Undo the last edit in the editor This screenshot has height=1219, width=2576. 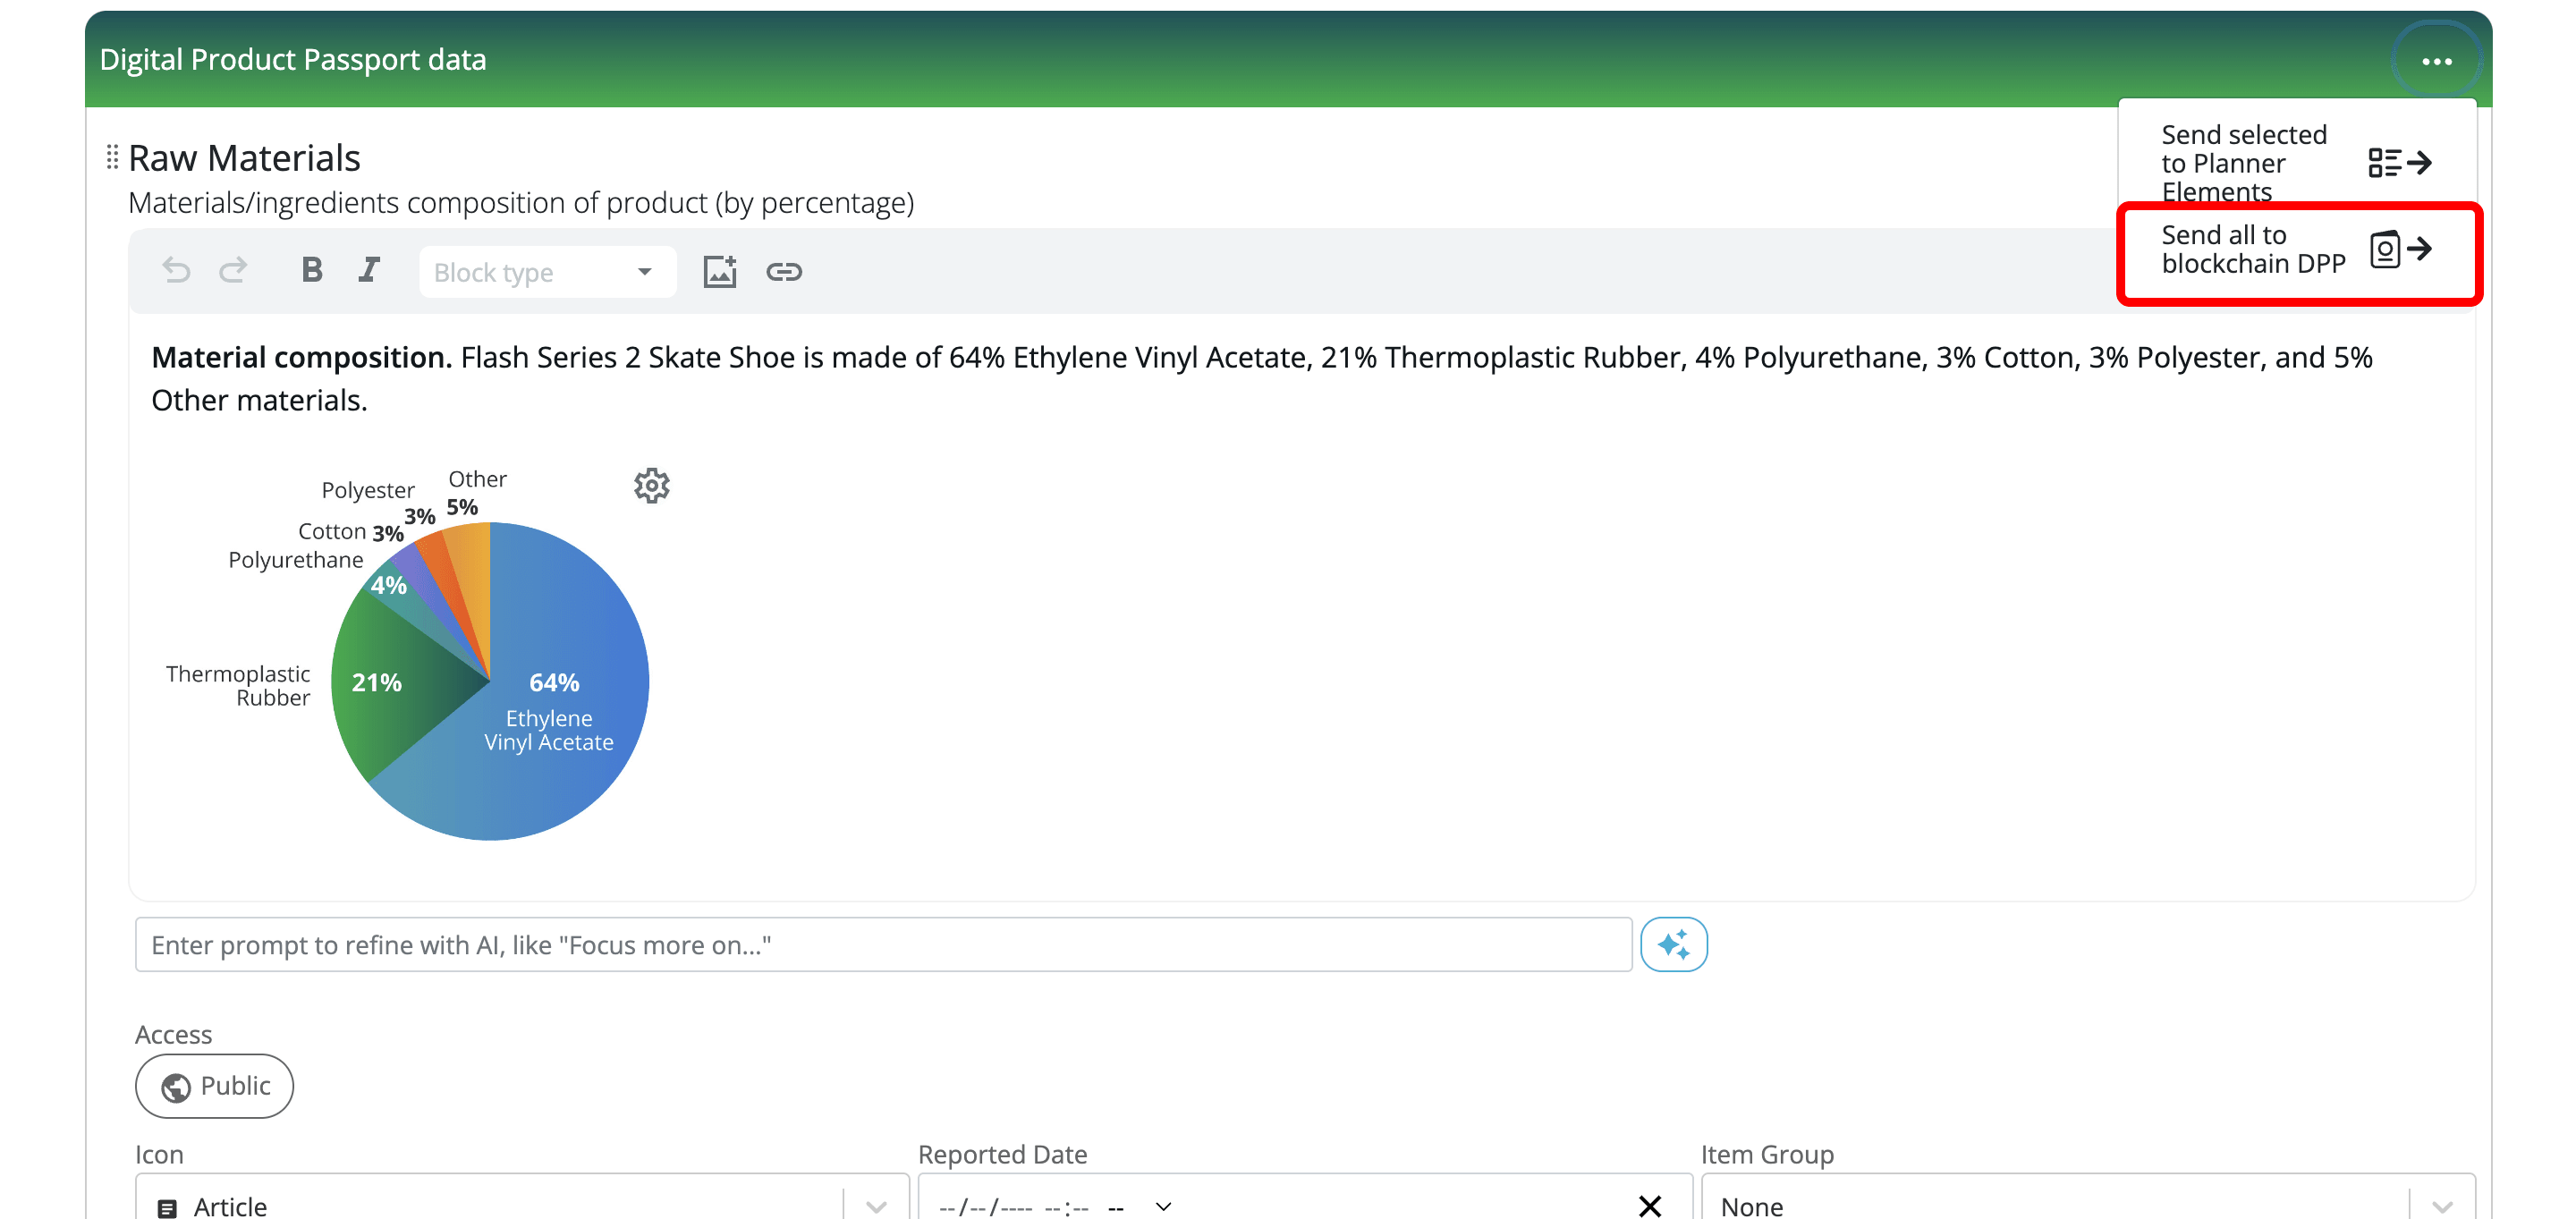(x=176, y=270)
